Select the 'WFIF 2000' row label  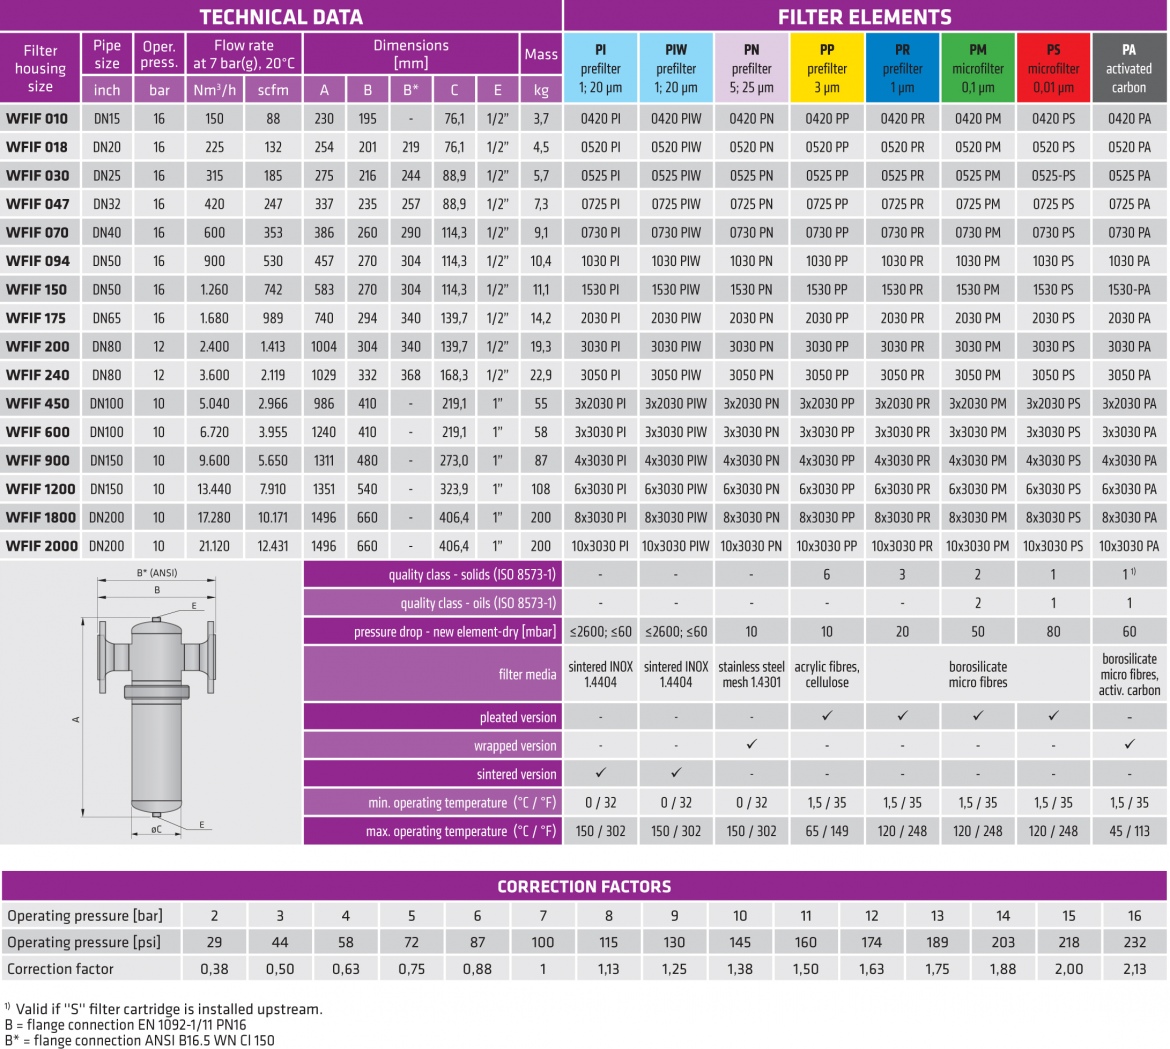coord(41,546)
